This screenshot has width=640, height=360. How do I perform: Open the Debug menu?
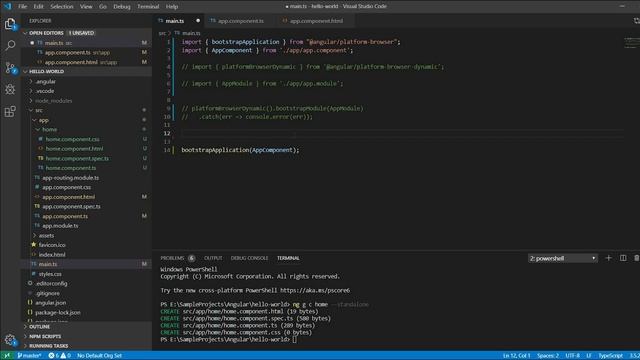[122, 7]
